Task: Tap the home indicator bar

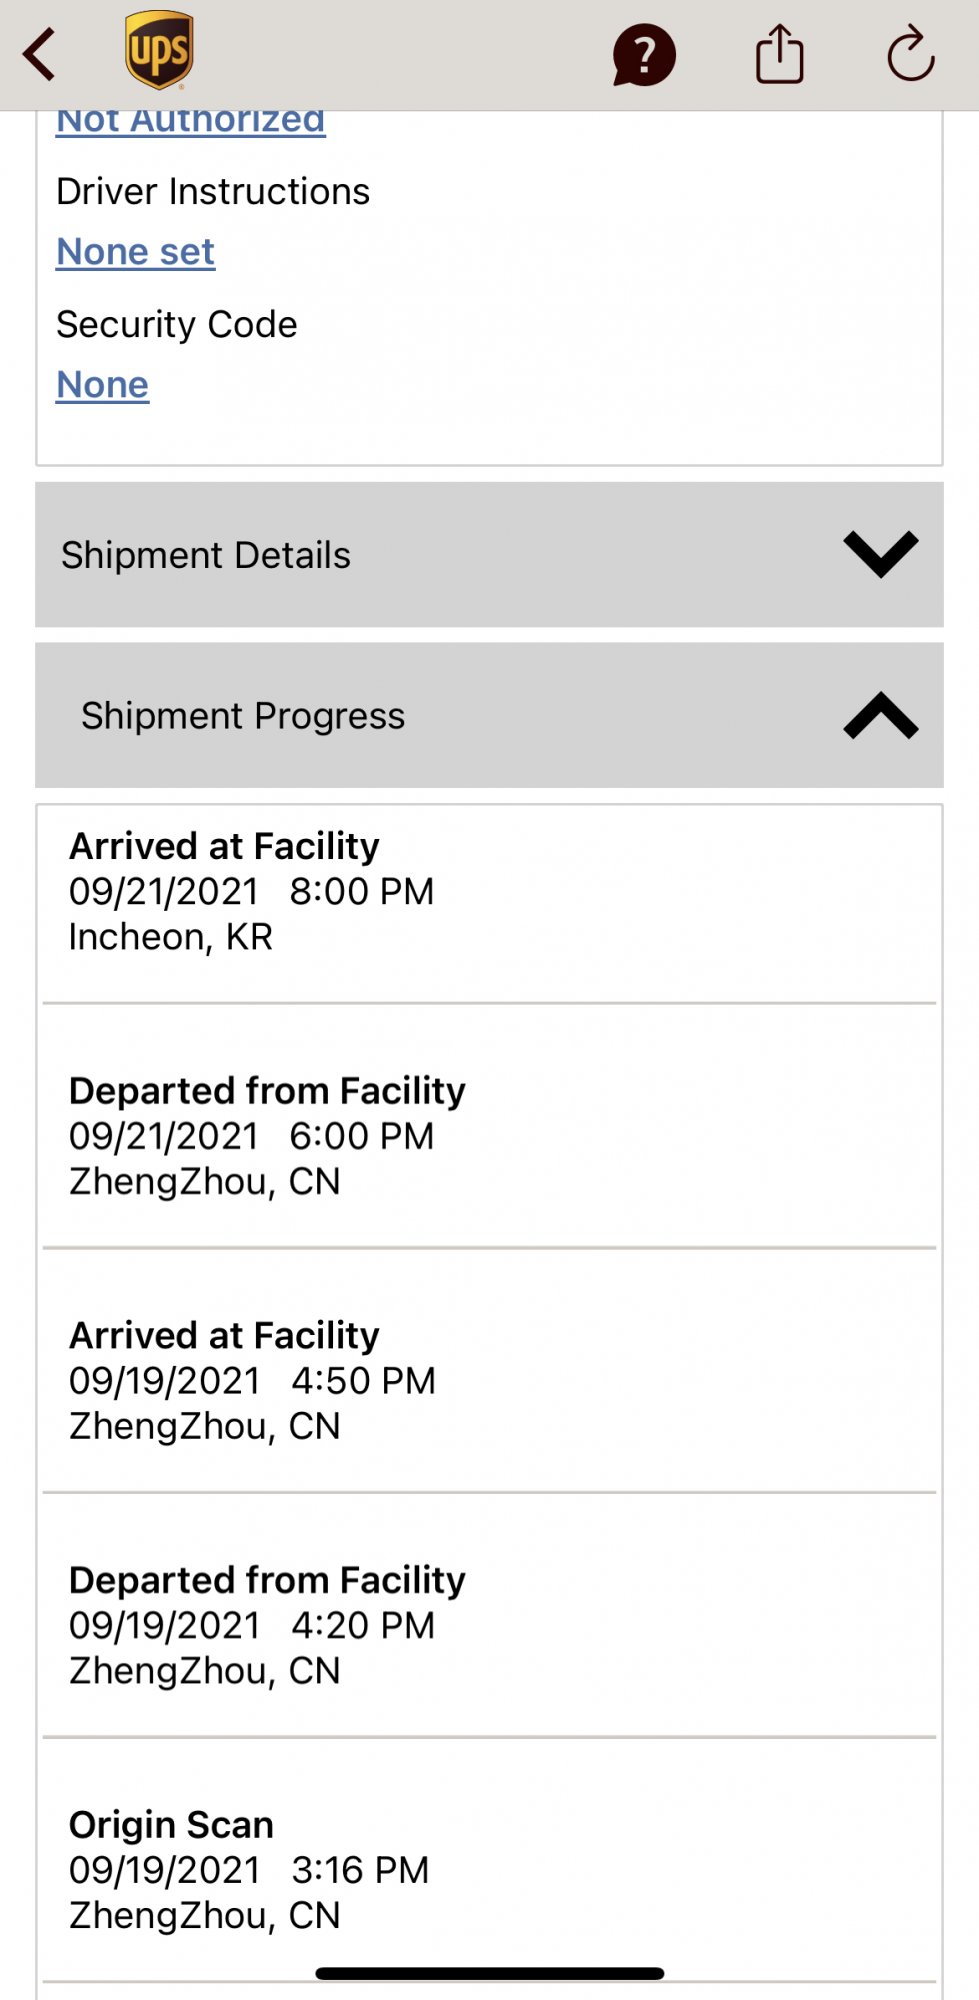Action: pyautogui.click(x=489, y=1973)
